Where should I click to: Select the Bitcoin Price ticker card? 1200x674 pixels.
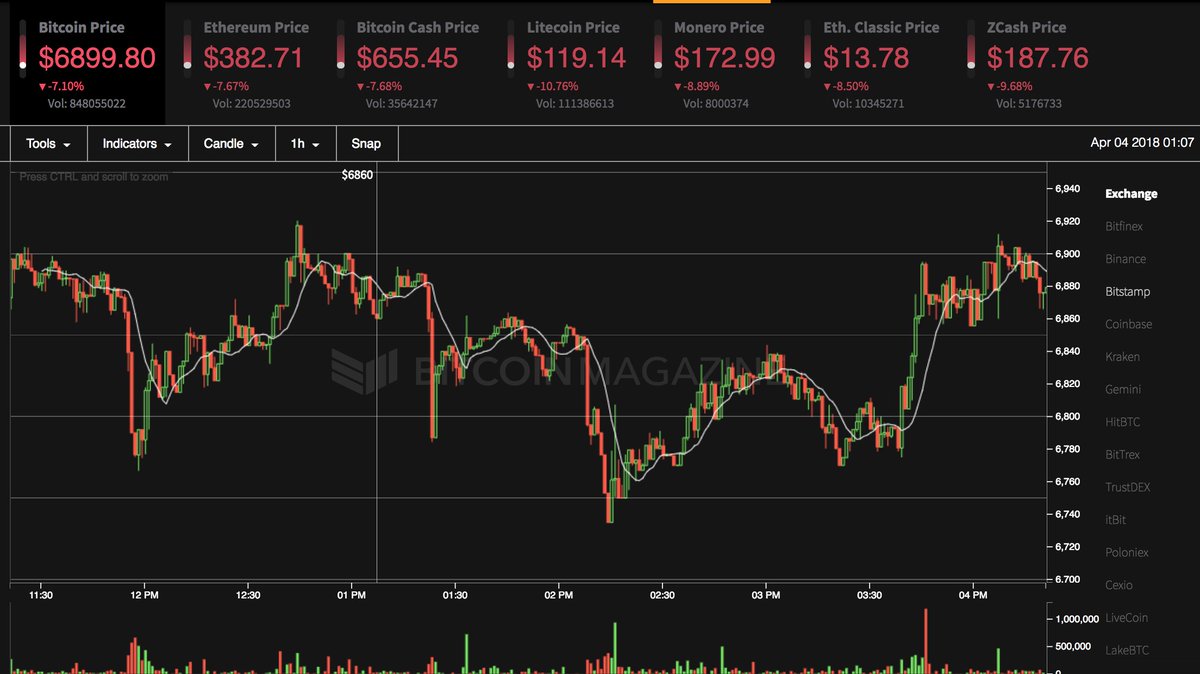click(x=85, y=62)
